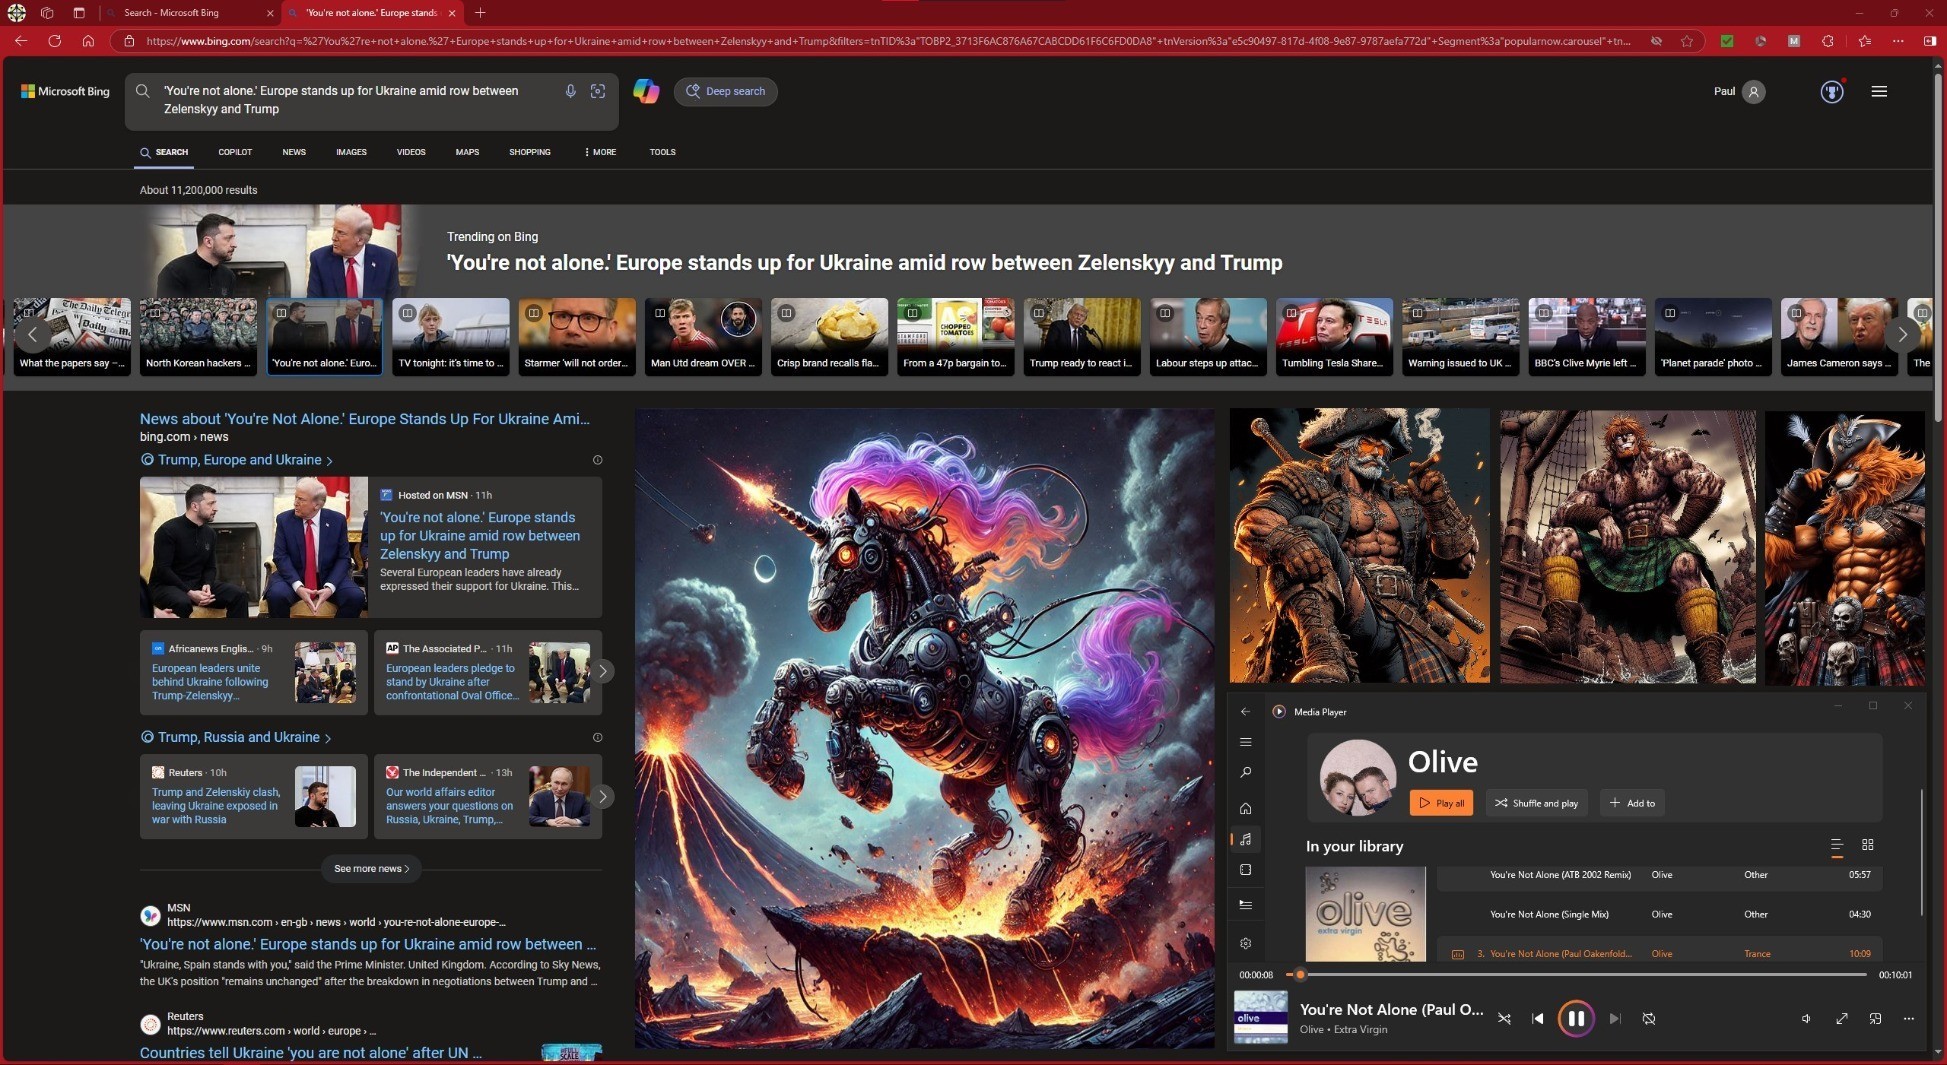1947x1065 pixels.
Task: Show more articles beside Associated Press card
Action: point(603,671)
